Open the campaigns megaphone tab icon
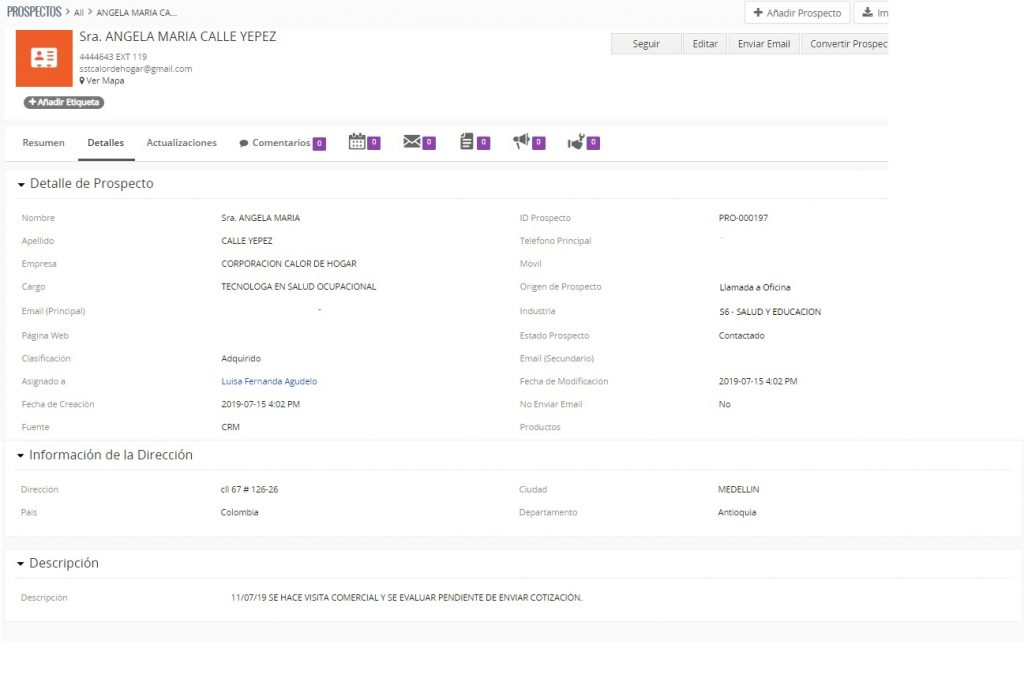 click(521, 142)
